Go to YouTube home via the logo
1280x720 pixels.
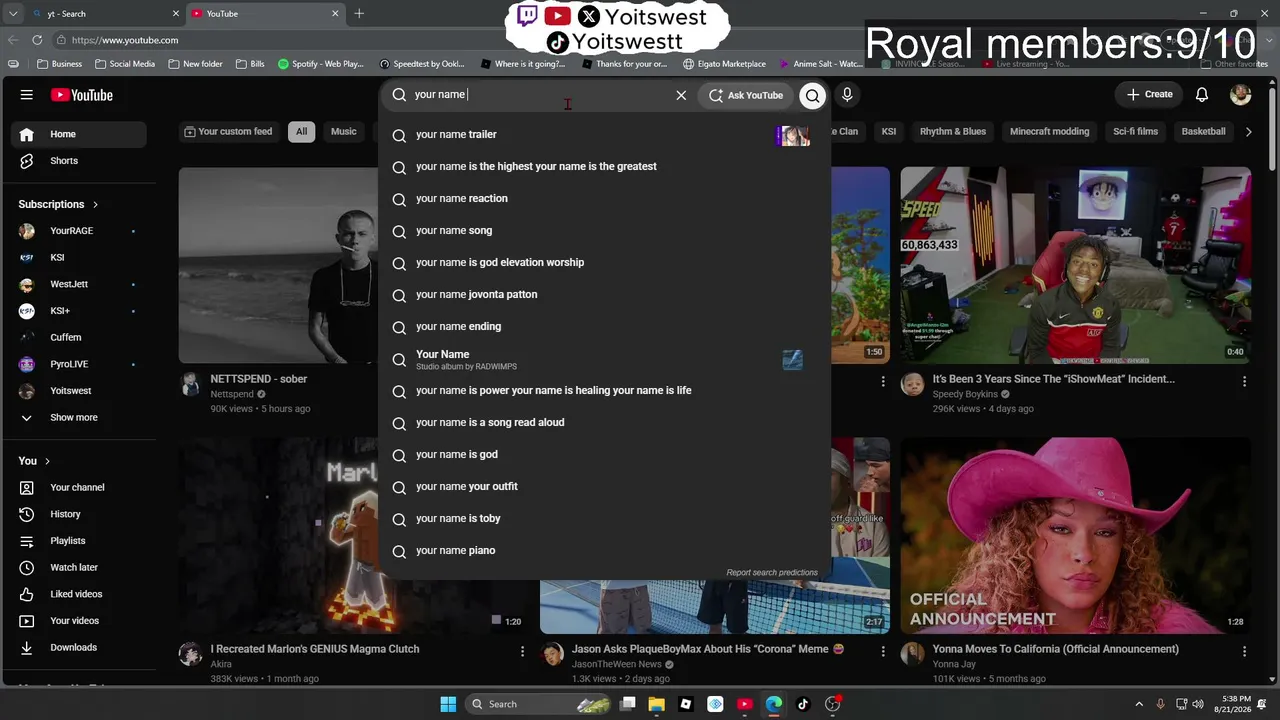coord(82,95)
